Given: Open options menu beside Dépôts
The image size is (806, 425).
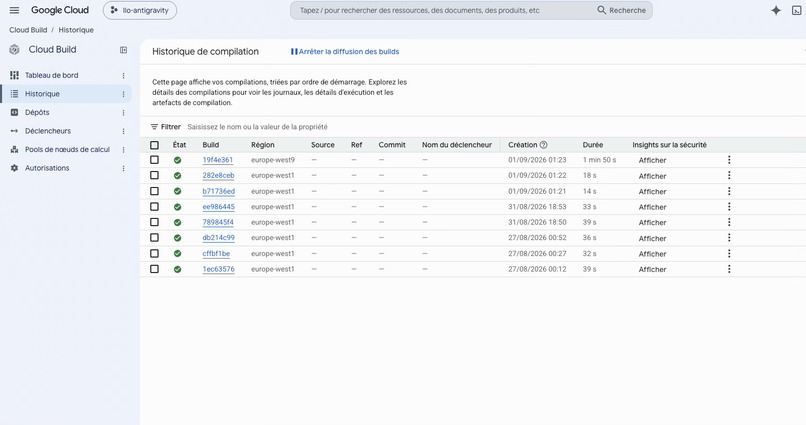Looking at the screenshot, I should pyautogui.click(x=123, y=113).
